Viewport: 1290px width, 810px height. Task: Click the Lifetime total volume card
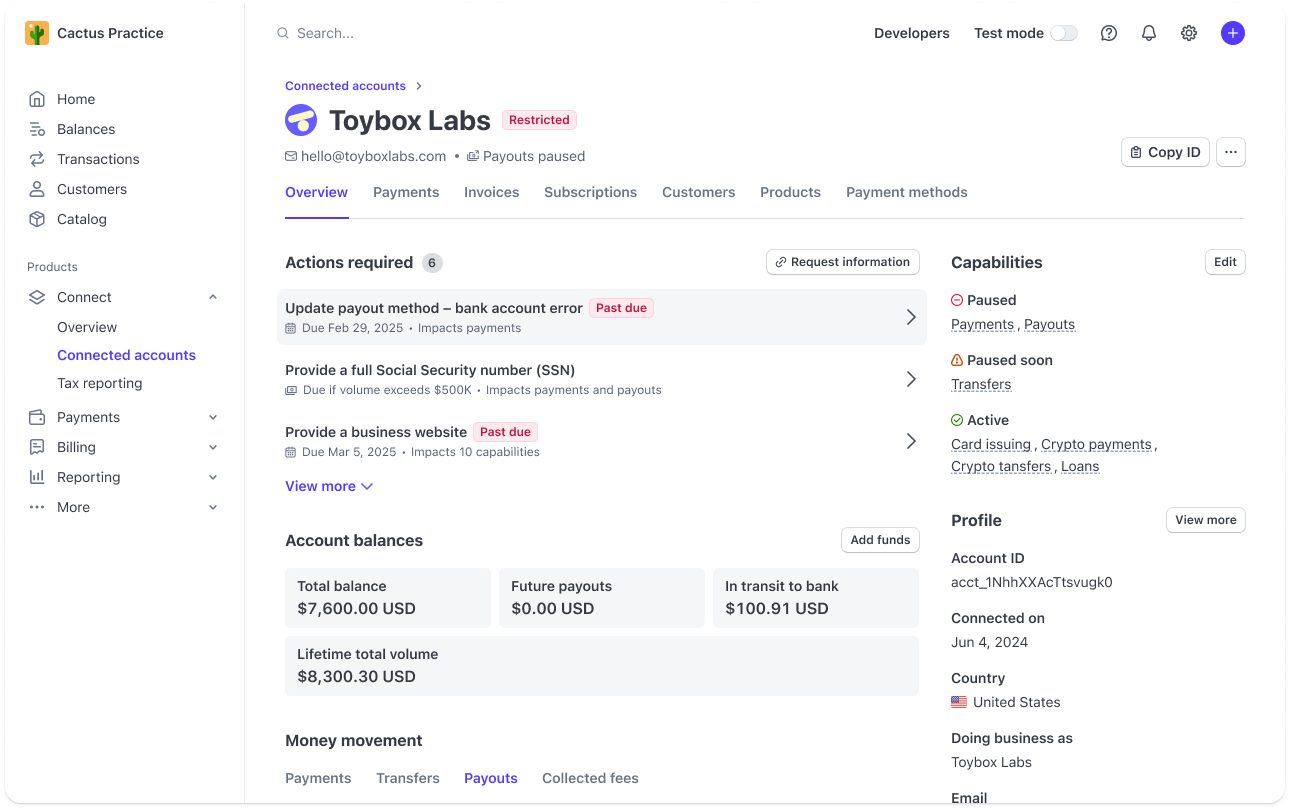coord(602,666)
